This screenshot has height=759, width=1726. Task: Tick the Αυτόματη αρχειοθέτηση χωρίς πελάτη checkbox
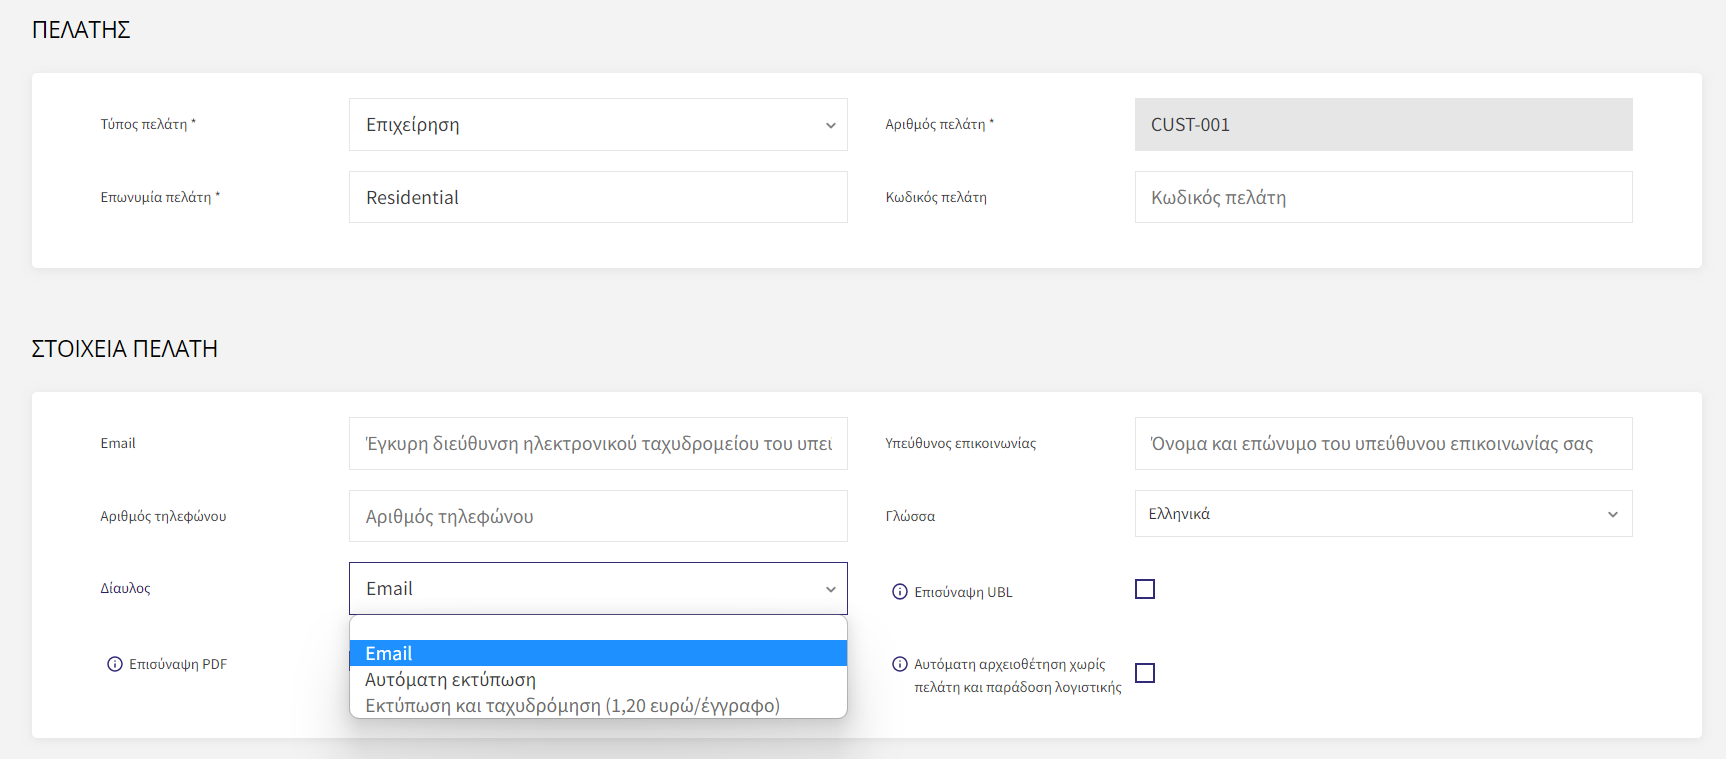click(1145, 673)
